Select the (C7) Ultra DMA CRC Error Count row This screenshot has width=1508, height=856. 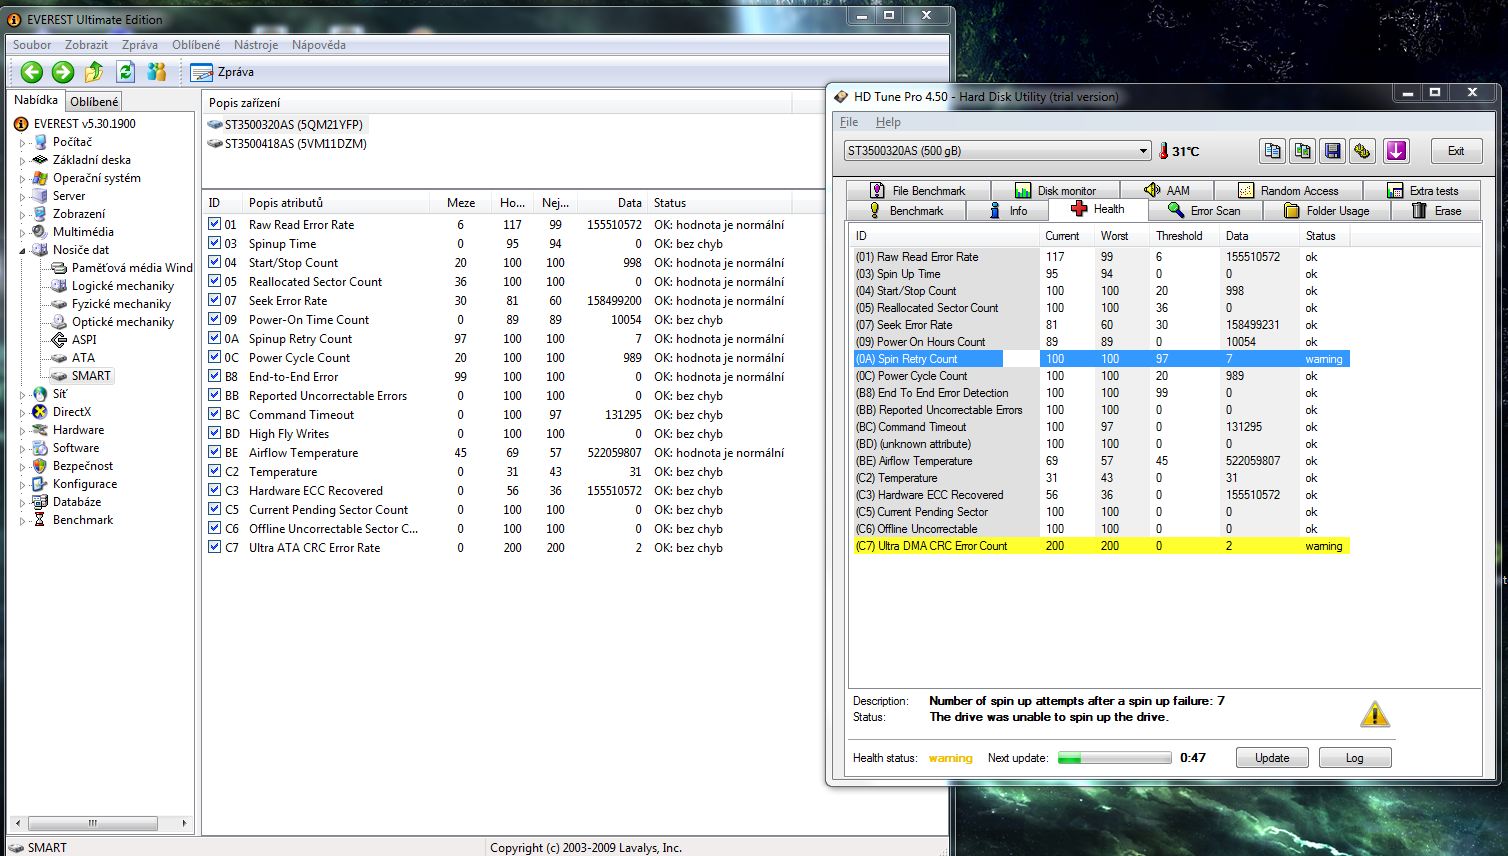tap(1100, 546)
